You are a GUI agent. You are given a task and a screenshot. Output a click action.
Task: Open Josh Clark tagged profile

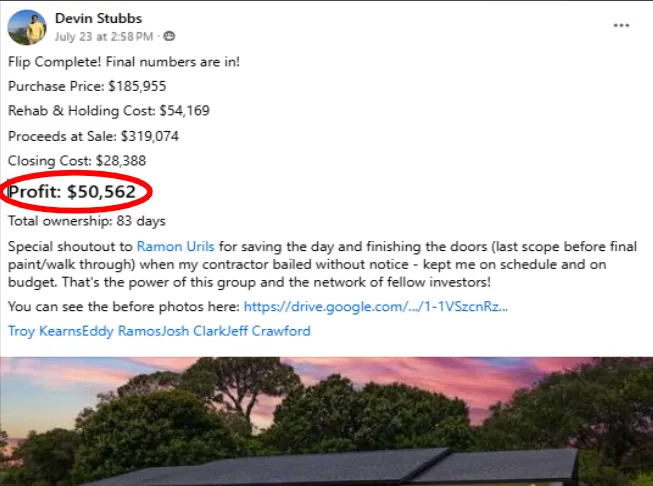point(193,331)
